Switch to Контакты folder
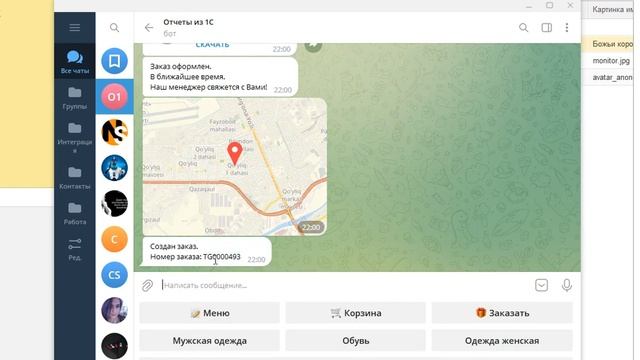 75,178
